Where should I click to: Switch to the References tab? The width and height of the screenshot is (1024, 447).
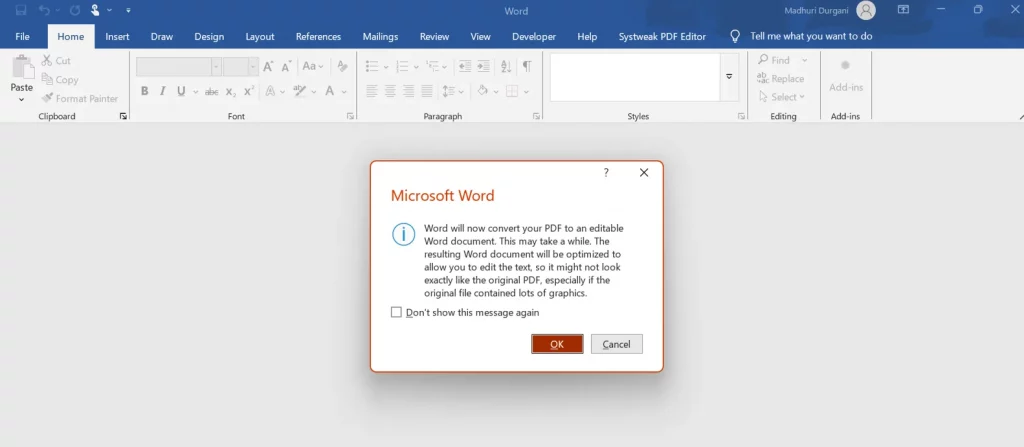tap(318, 37)
